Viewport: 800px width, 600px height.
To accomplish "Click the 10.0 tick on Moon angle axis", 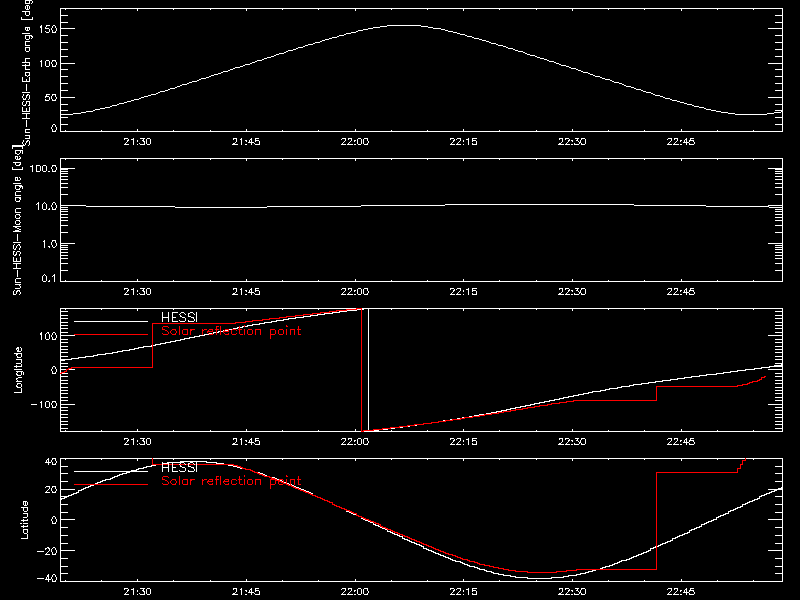I will click(x=46, y=207).
